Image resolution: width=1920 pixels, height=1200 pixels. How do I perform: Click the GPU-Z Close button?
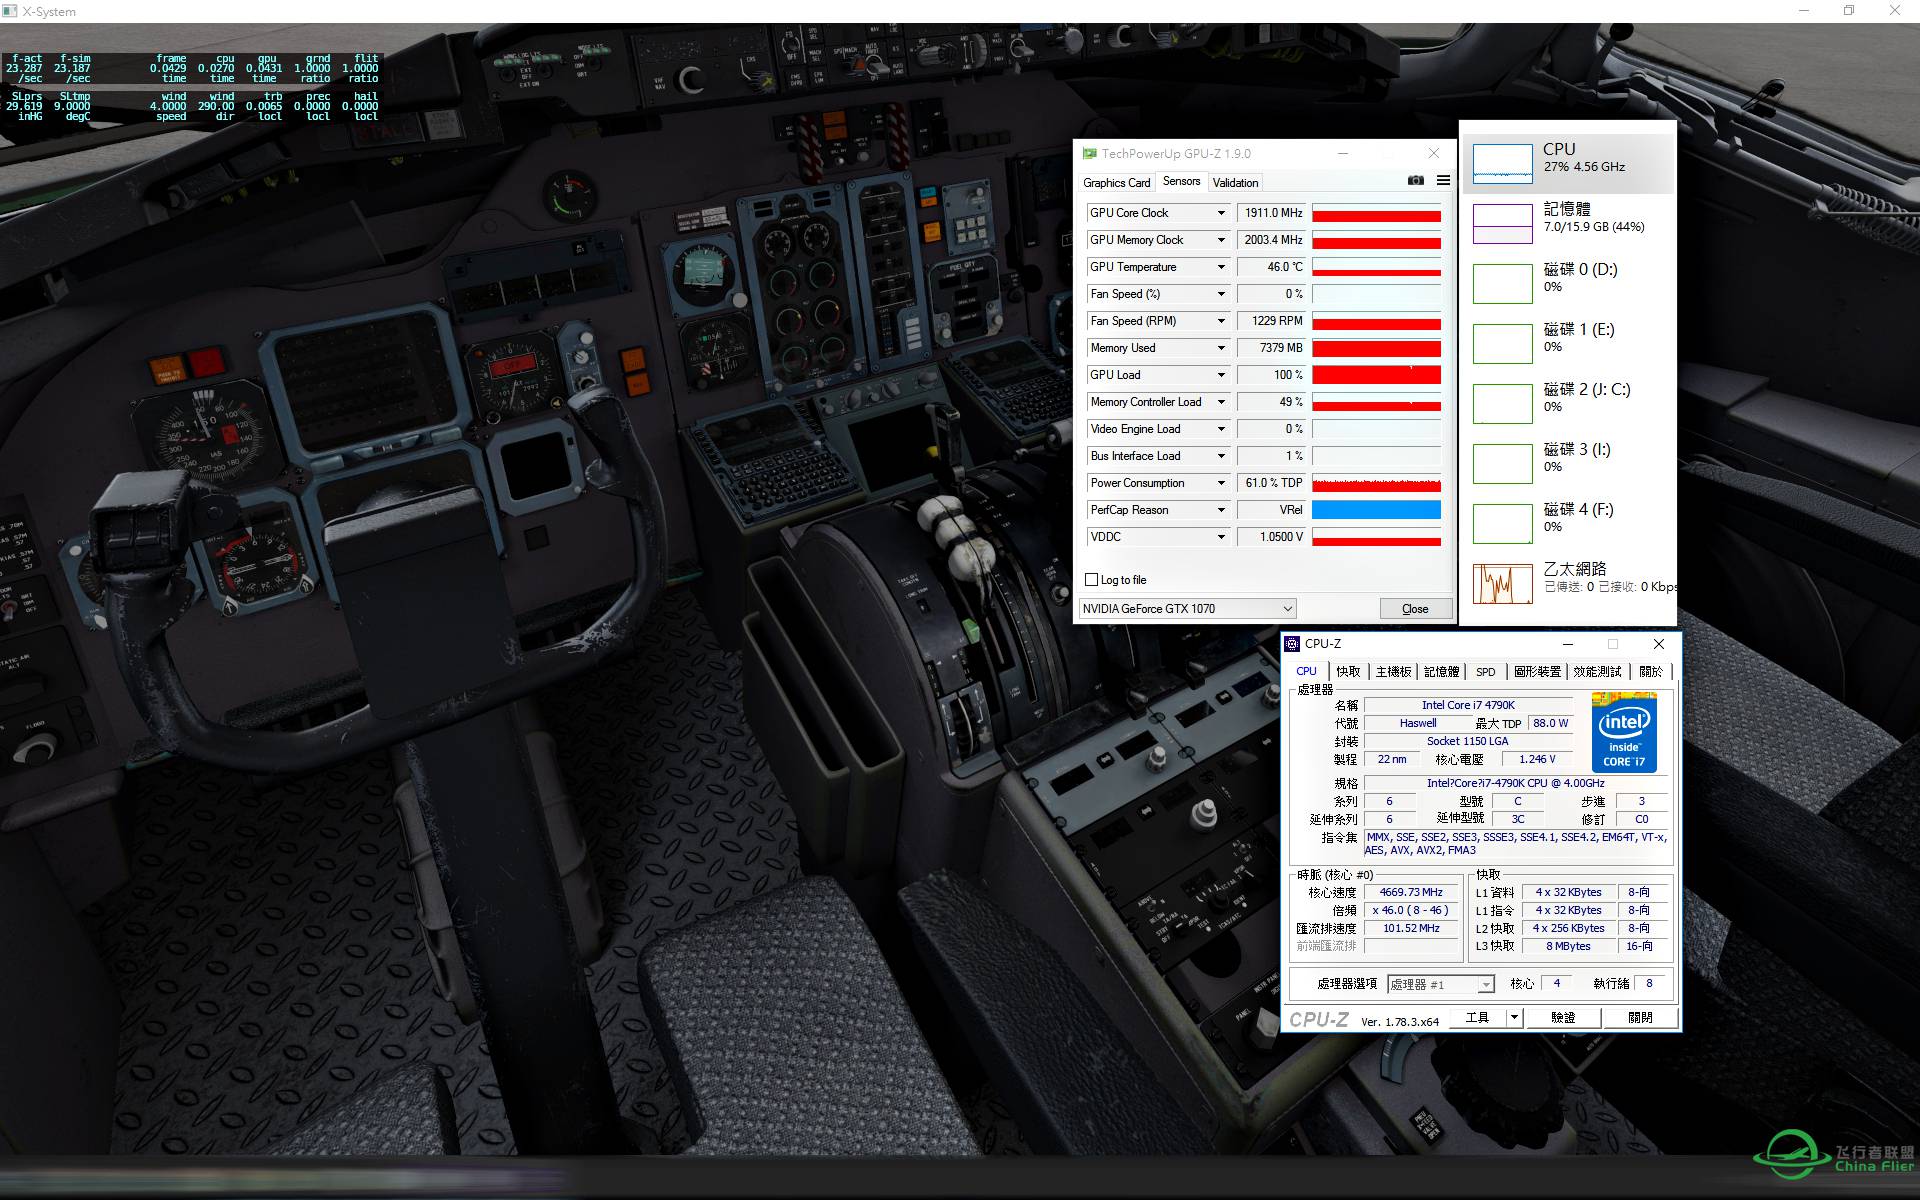1415,609
